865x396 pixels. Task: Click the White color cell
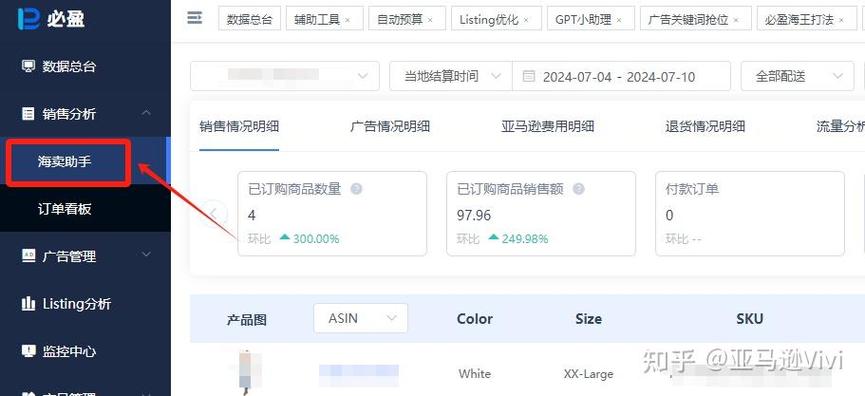tap(474, 374)
